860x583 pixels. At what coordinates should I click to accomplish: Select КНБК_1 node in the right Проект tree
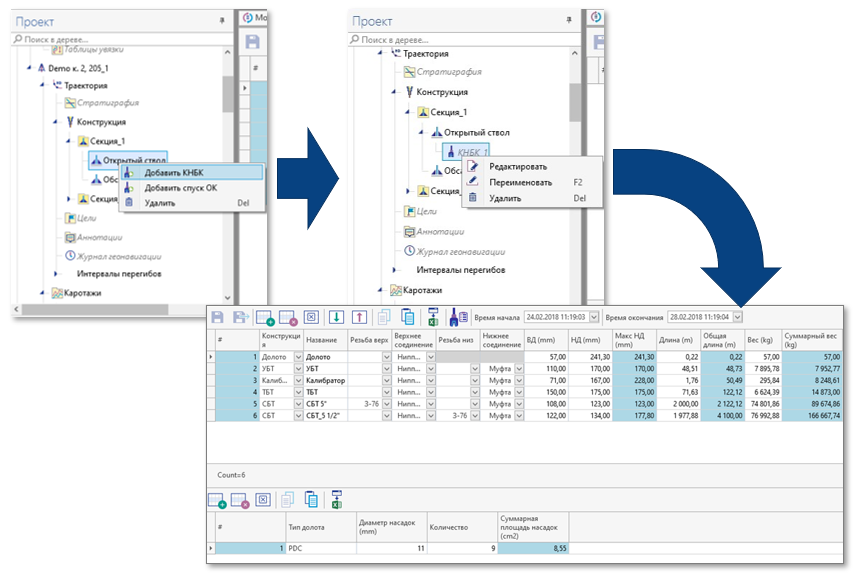tap(466, 152)
